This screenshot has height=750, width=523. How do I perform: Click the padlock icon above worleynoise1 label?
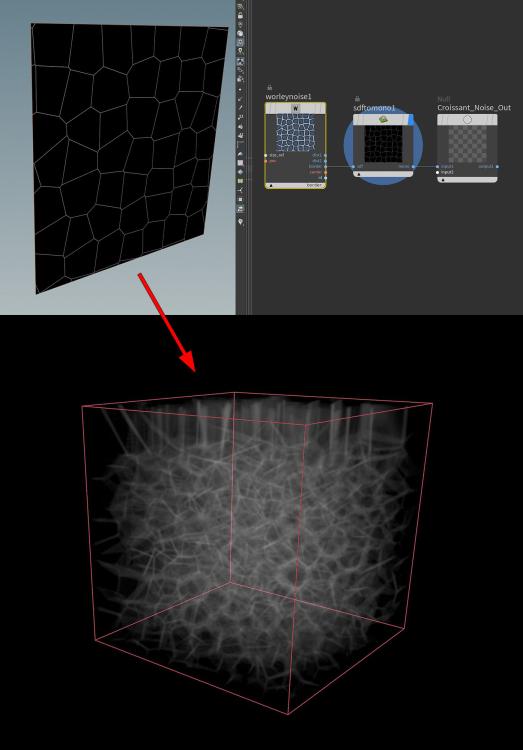tap(269, 88)
